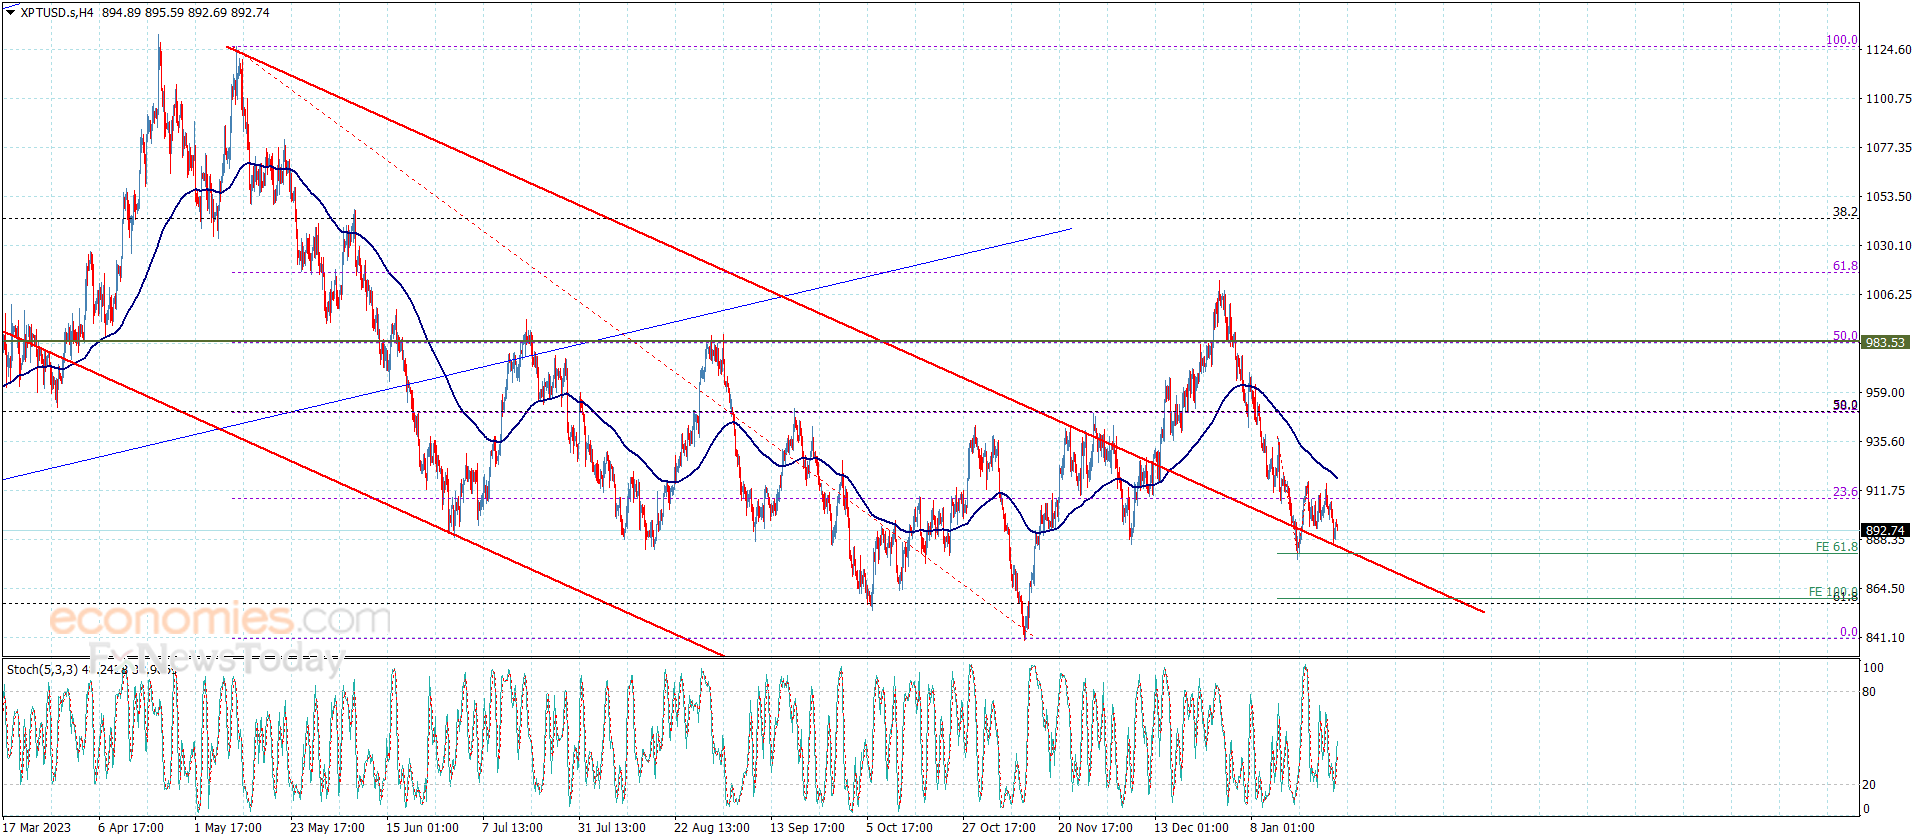Screen dimensions: 1916x840
Task: Click the 8 Jan 01:00 time axis label
Action: click(x=1282, y=827)
